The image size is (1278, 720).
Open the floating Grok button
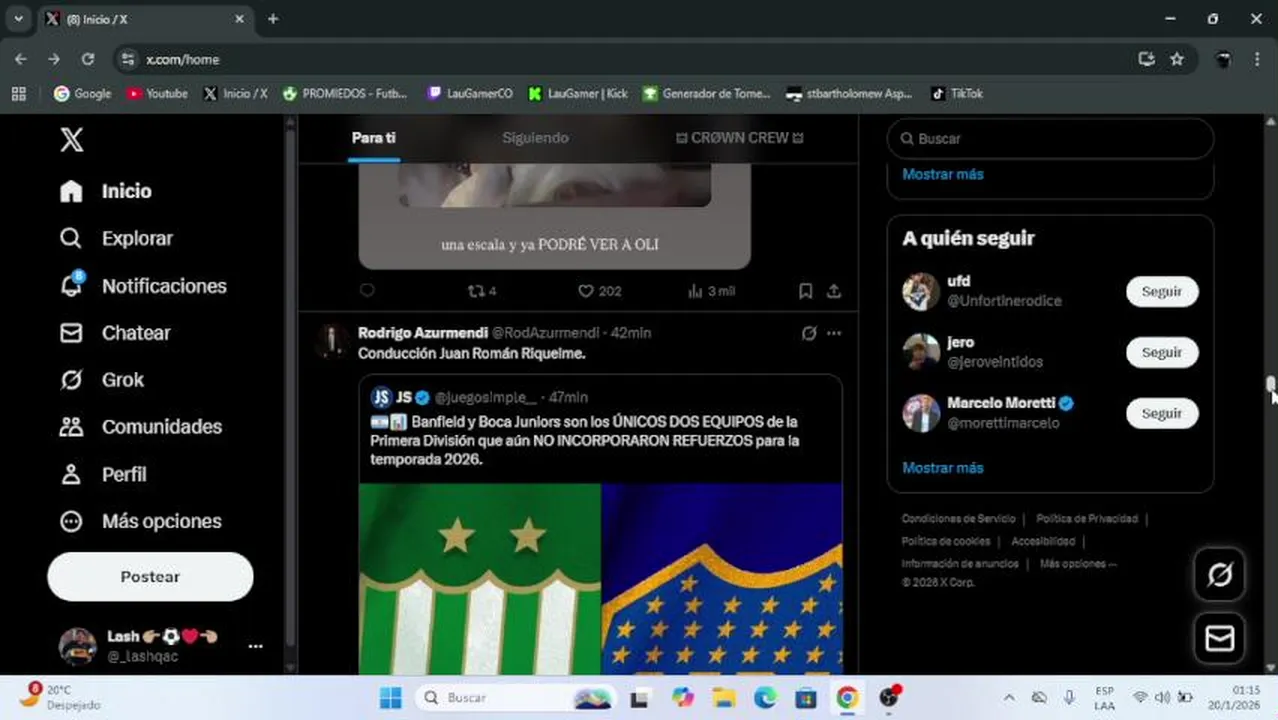(1220, 574)
